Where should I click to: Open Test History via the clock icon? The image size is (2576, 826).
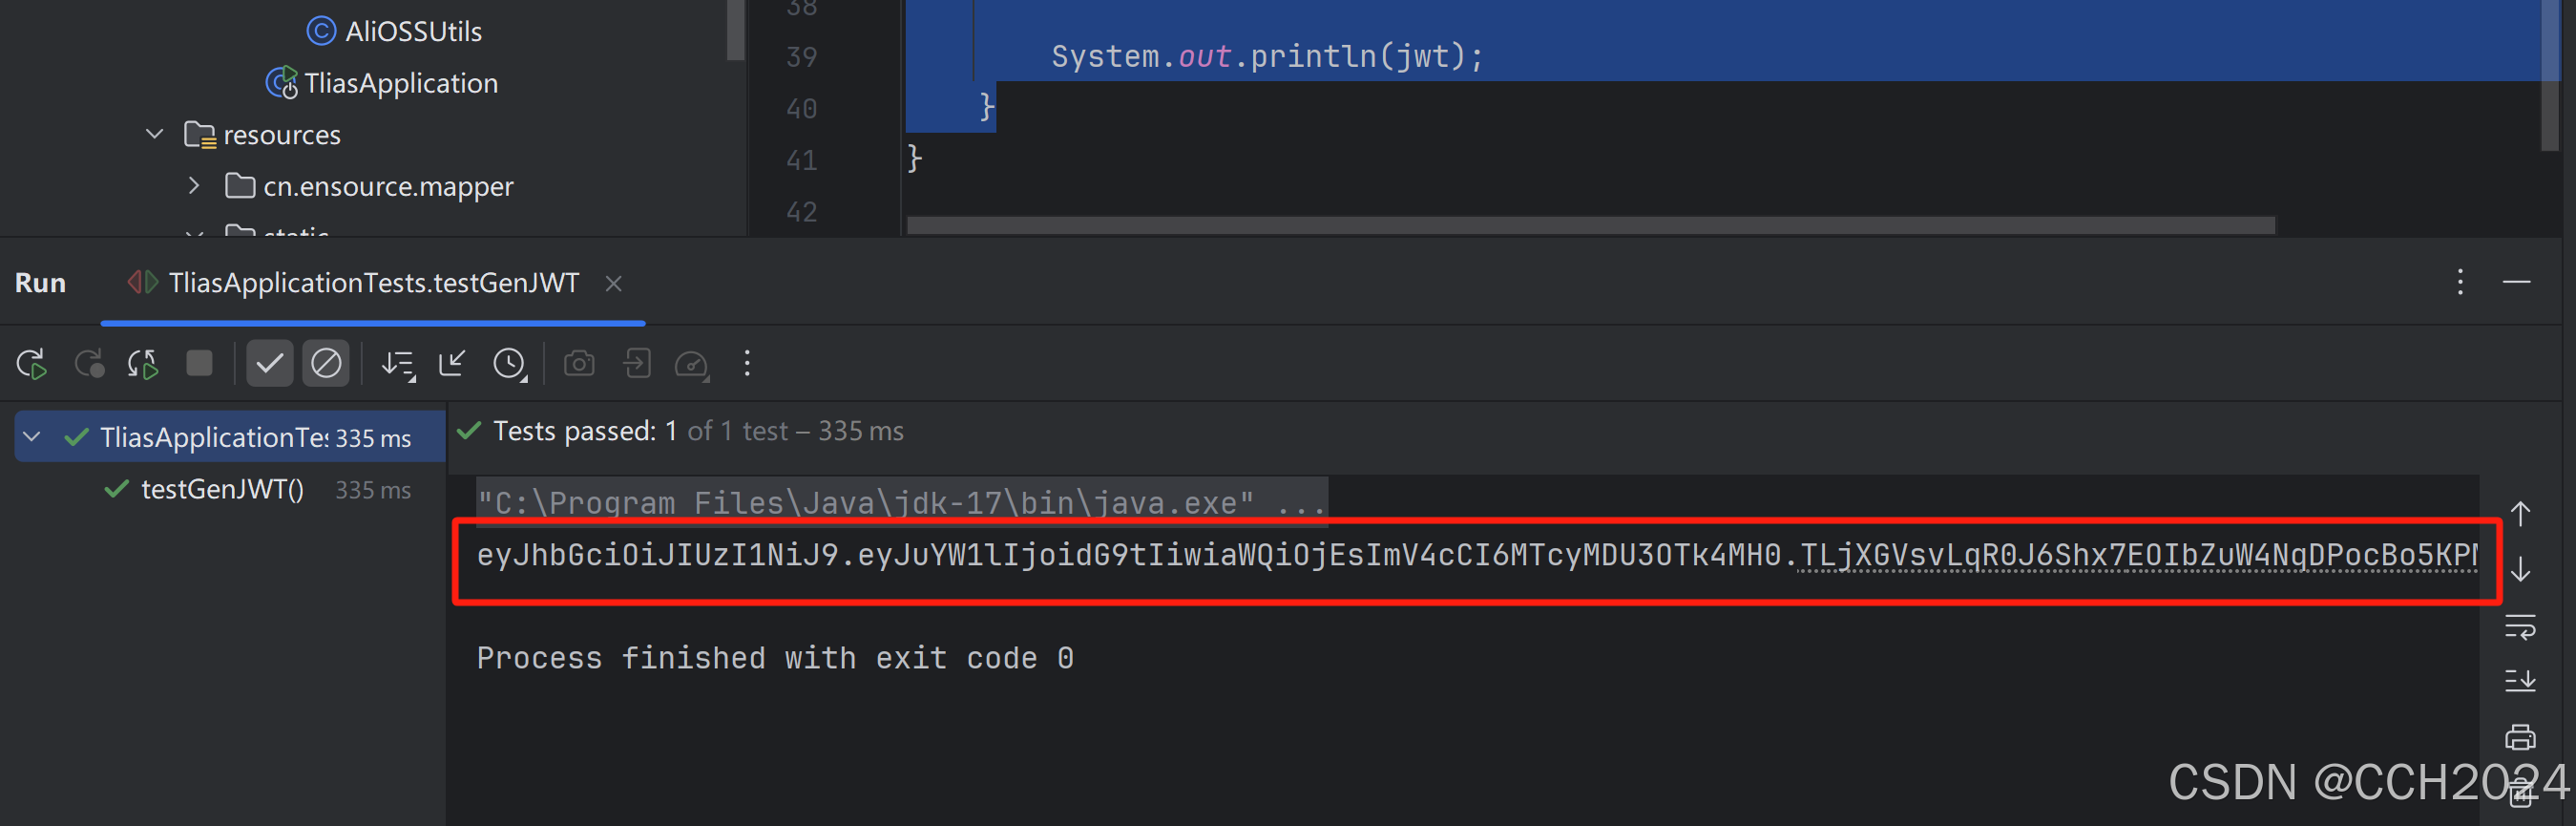point(510,363)
